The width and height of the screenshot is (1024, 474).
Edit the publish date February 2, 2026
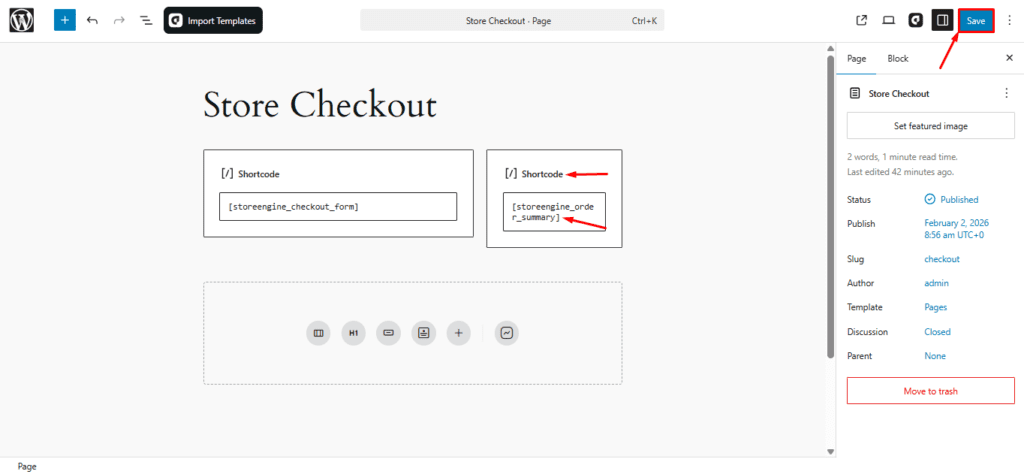[954, 229]
